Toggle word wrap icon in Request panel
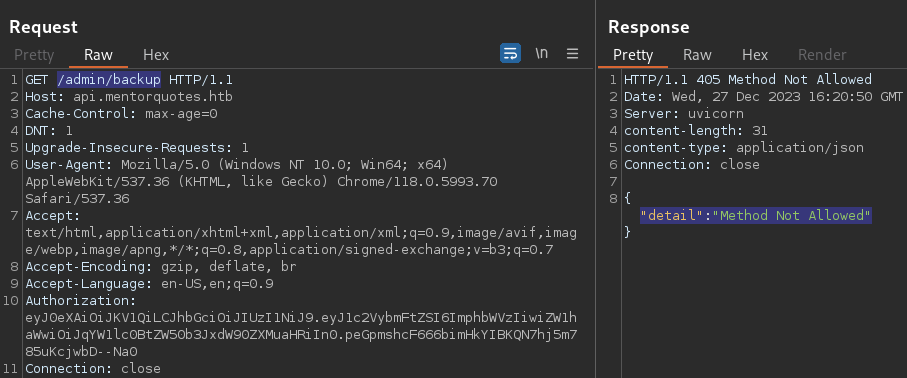 coord(510,54)
